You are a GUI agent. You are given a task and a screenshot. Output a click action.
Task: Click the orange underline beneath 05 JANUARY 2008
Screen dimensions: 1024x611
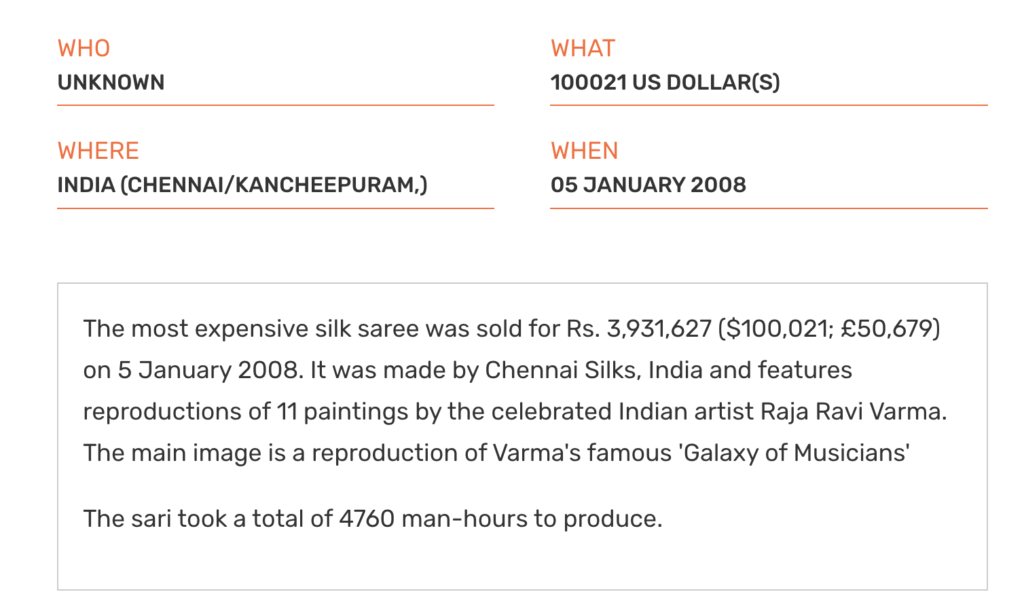pyautogui.click(x=769, y=208)
